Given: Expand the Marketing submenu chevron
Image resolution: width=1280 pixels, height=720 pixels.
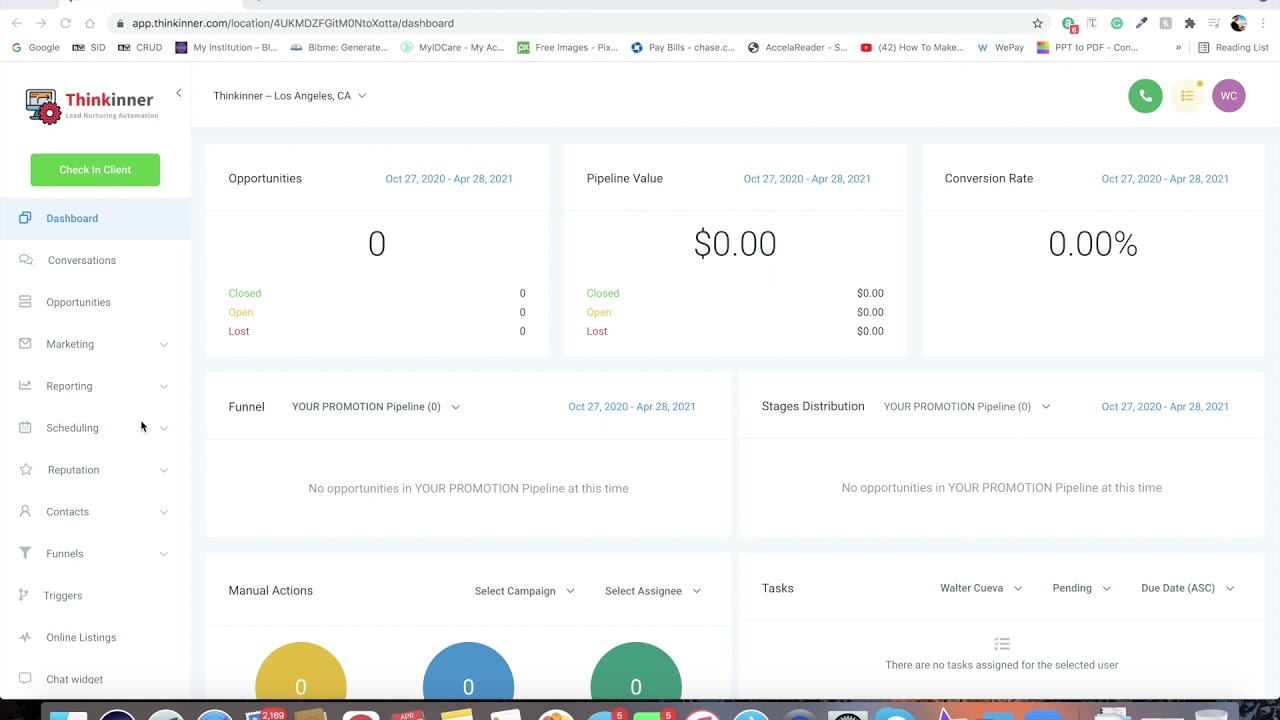Looking at the screenshot, I should pyautogui.click(x=164, y=345).
